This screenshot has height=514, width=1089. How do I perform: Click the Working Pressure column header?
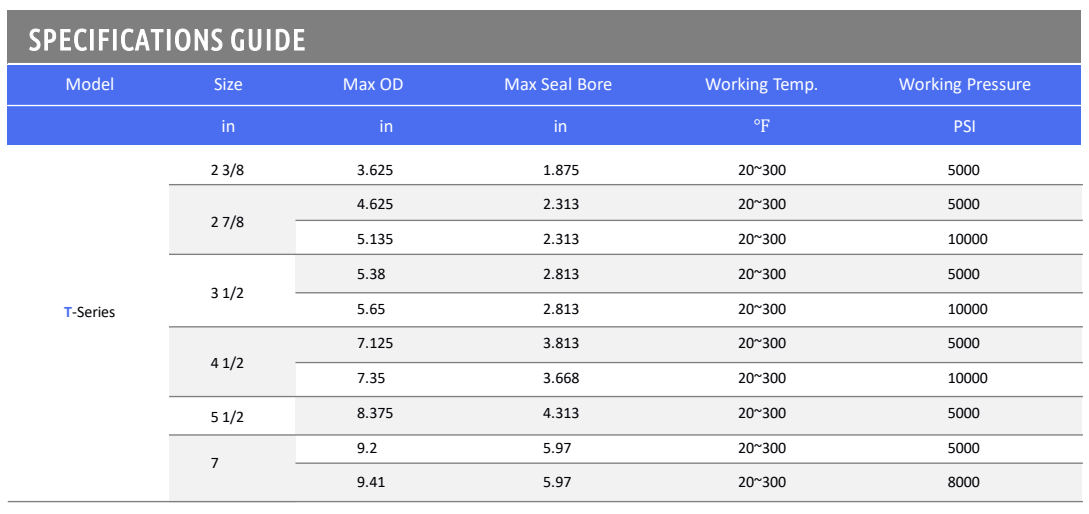tap(964, 85)
